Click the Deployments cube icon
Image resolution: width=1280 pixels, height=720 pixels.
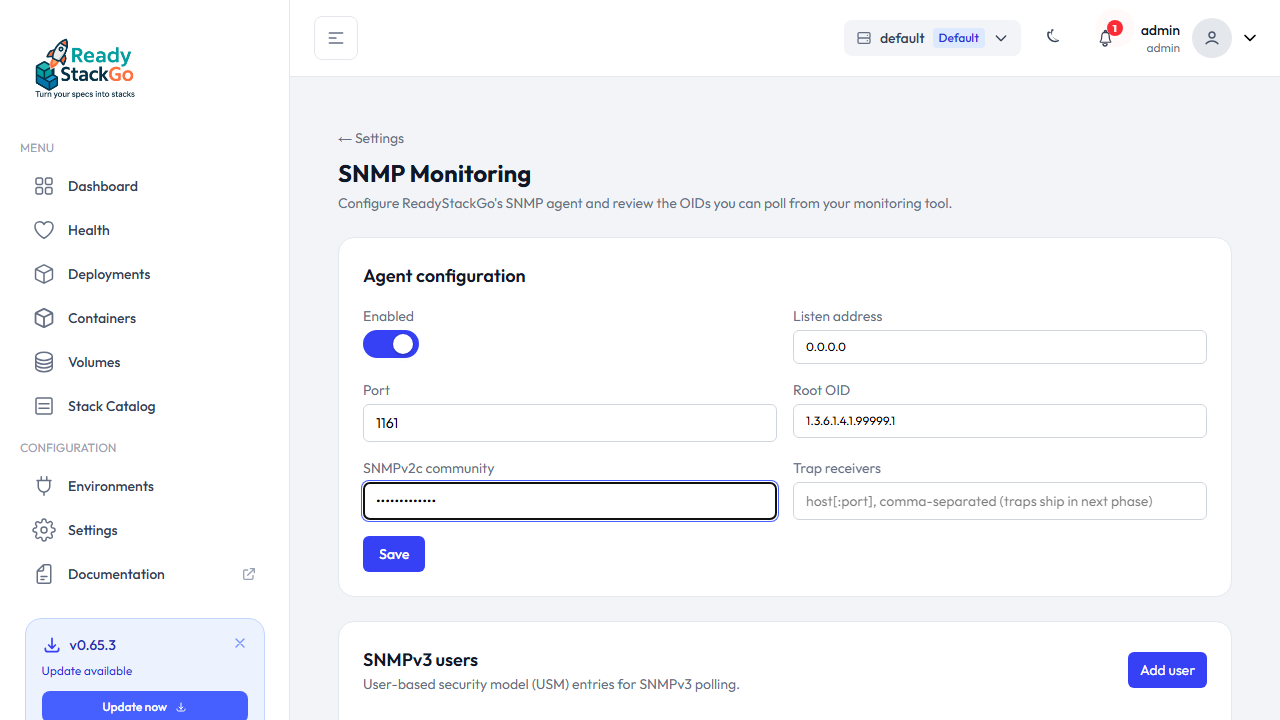[44, 274]
